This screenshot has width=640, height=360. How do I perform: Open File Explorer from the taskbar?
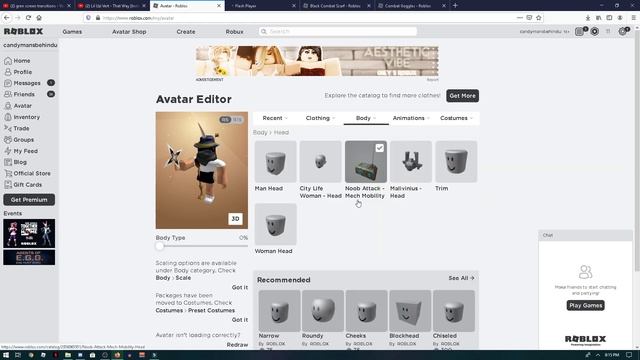(x=68, y=355)
